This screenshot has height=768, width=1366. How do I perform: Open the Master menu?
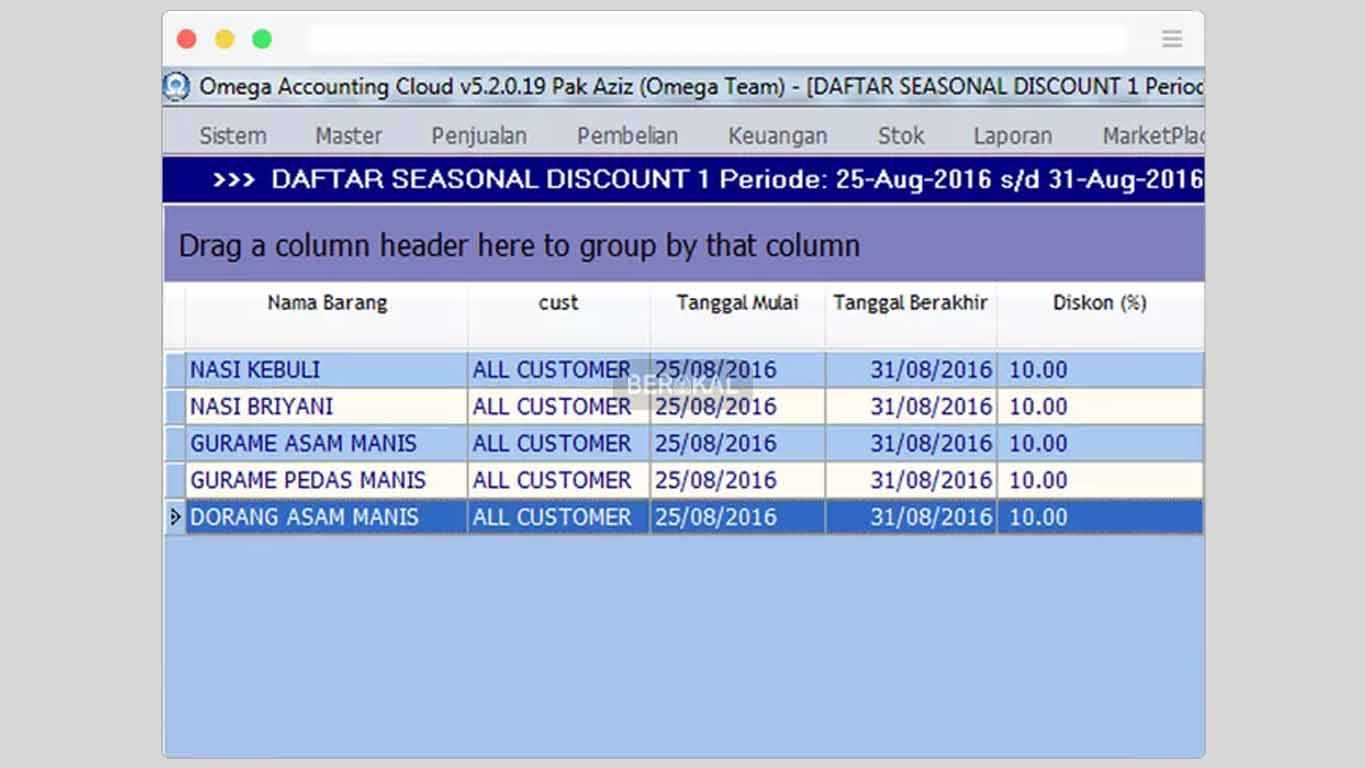coord(347,135)
